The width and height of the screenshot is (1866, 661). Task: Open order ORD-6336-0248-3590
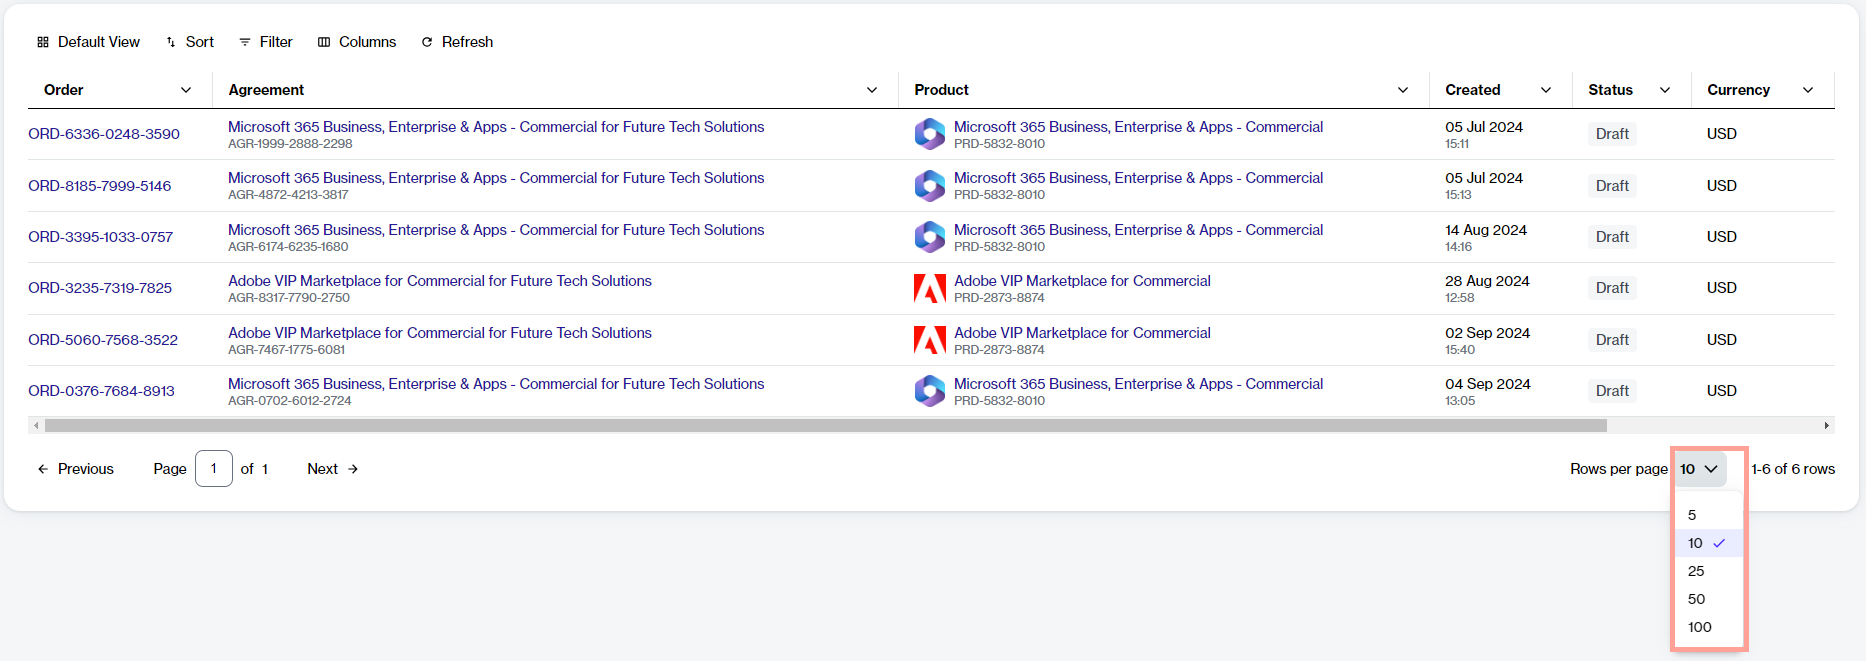[104, 134]
